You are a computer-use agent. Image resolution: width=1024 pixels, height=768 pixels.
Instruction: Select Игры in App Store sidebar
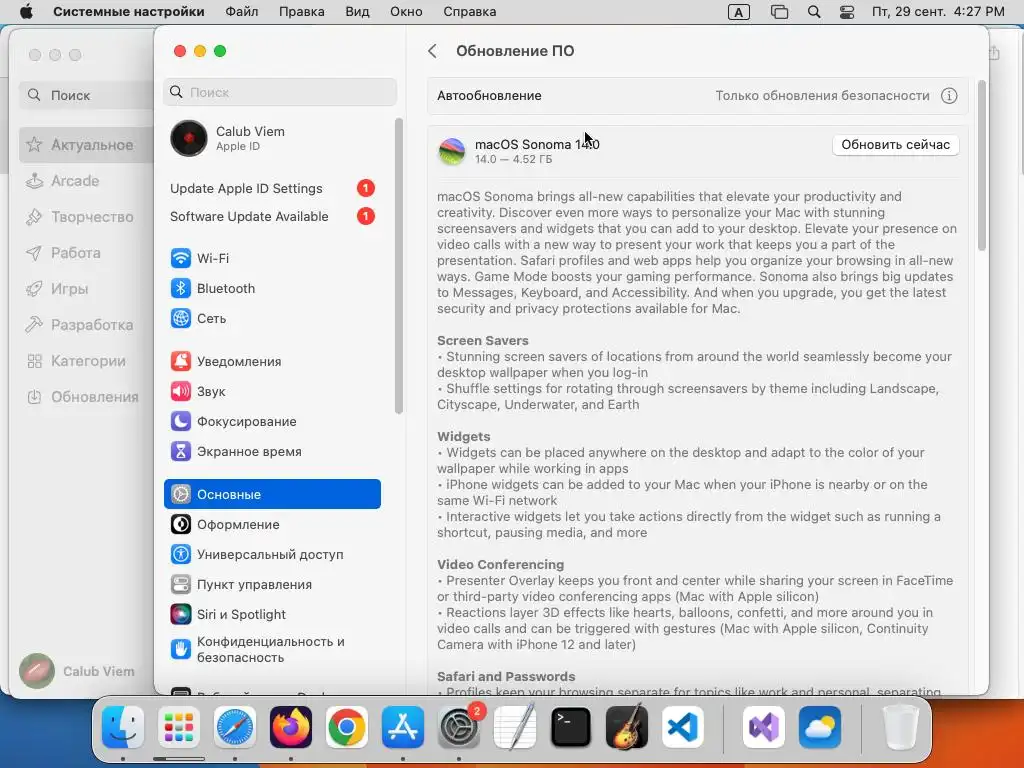(86, 289)
